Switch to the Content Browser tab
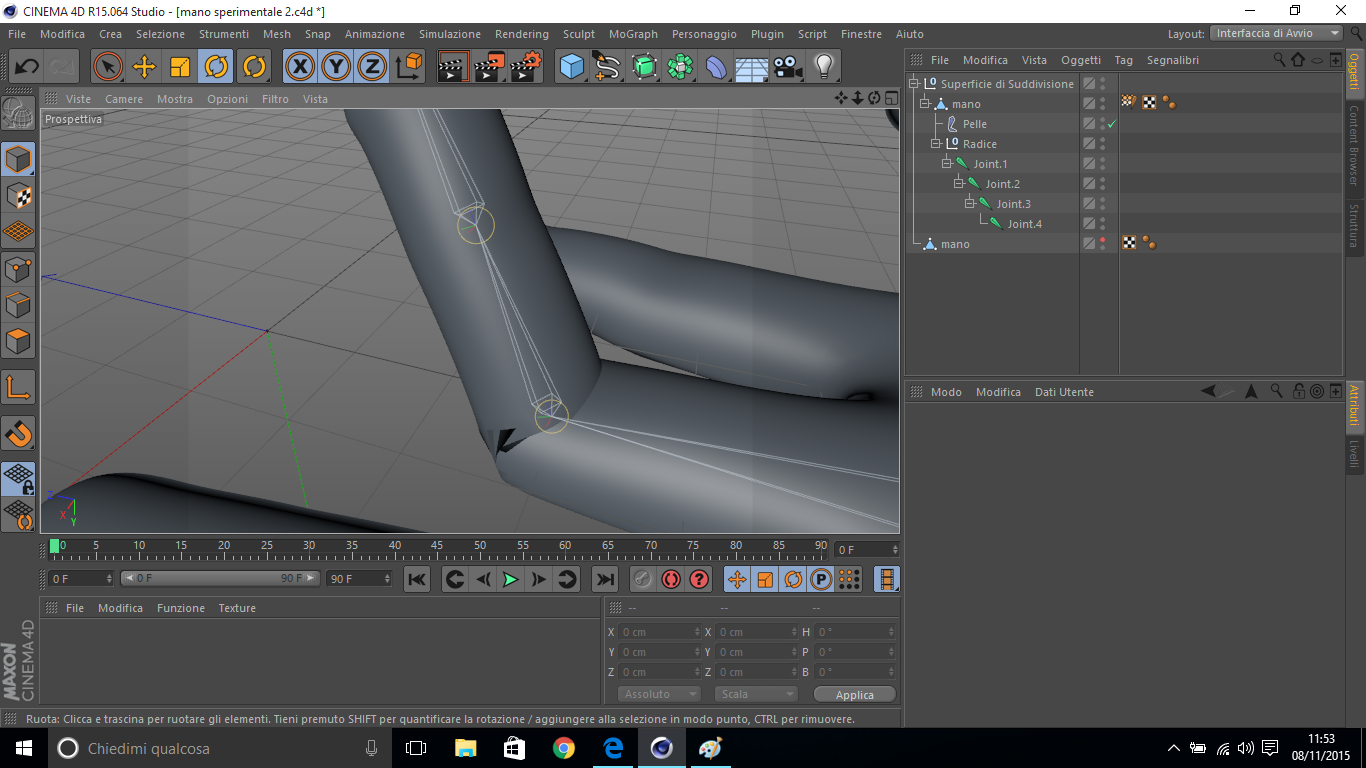Viewport: 1366px width, 768px height. (1354, 145)
